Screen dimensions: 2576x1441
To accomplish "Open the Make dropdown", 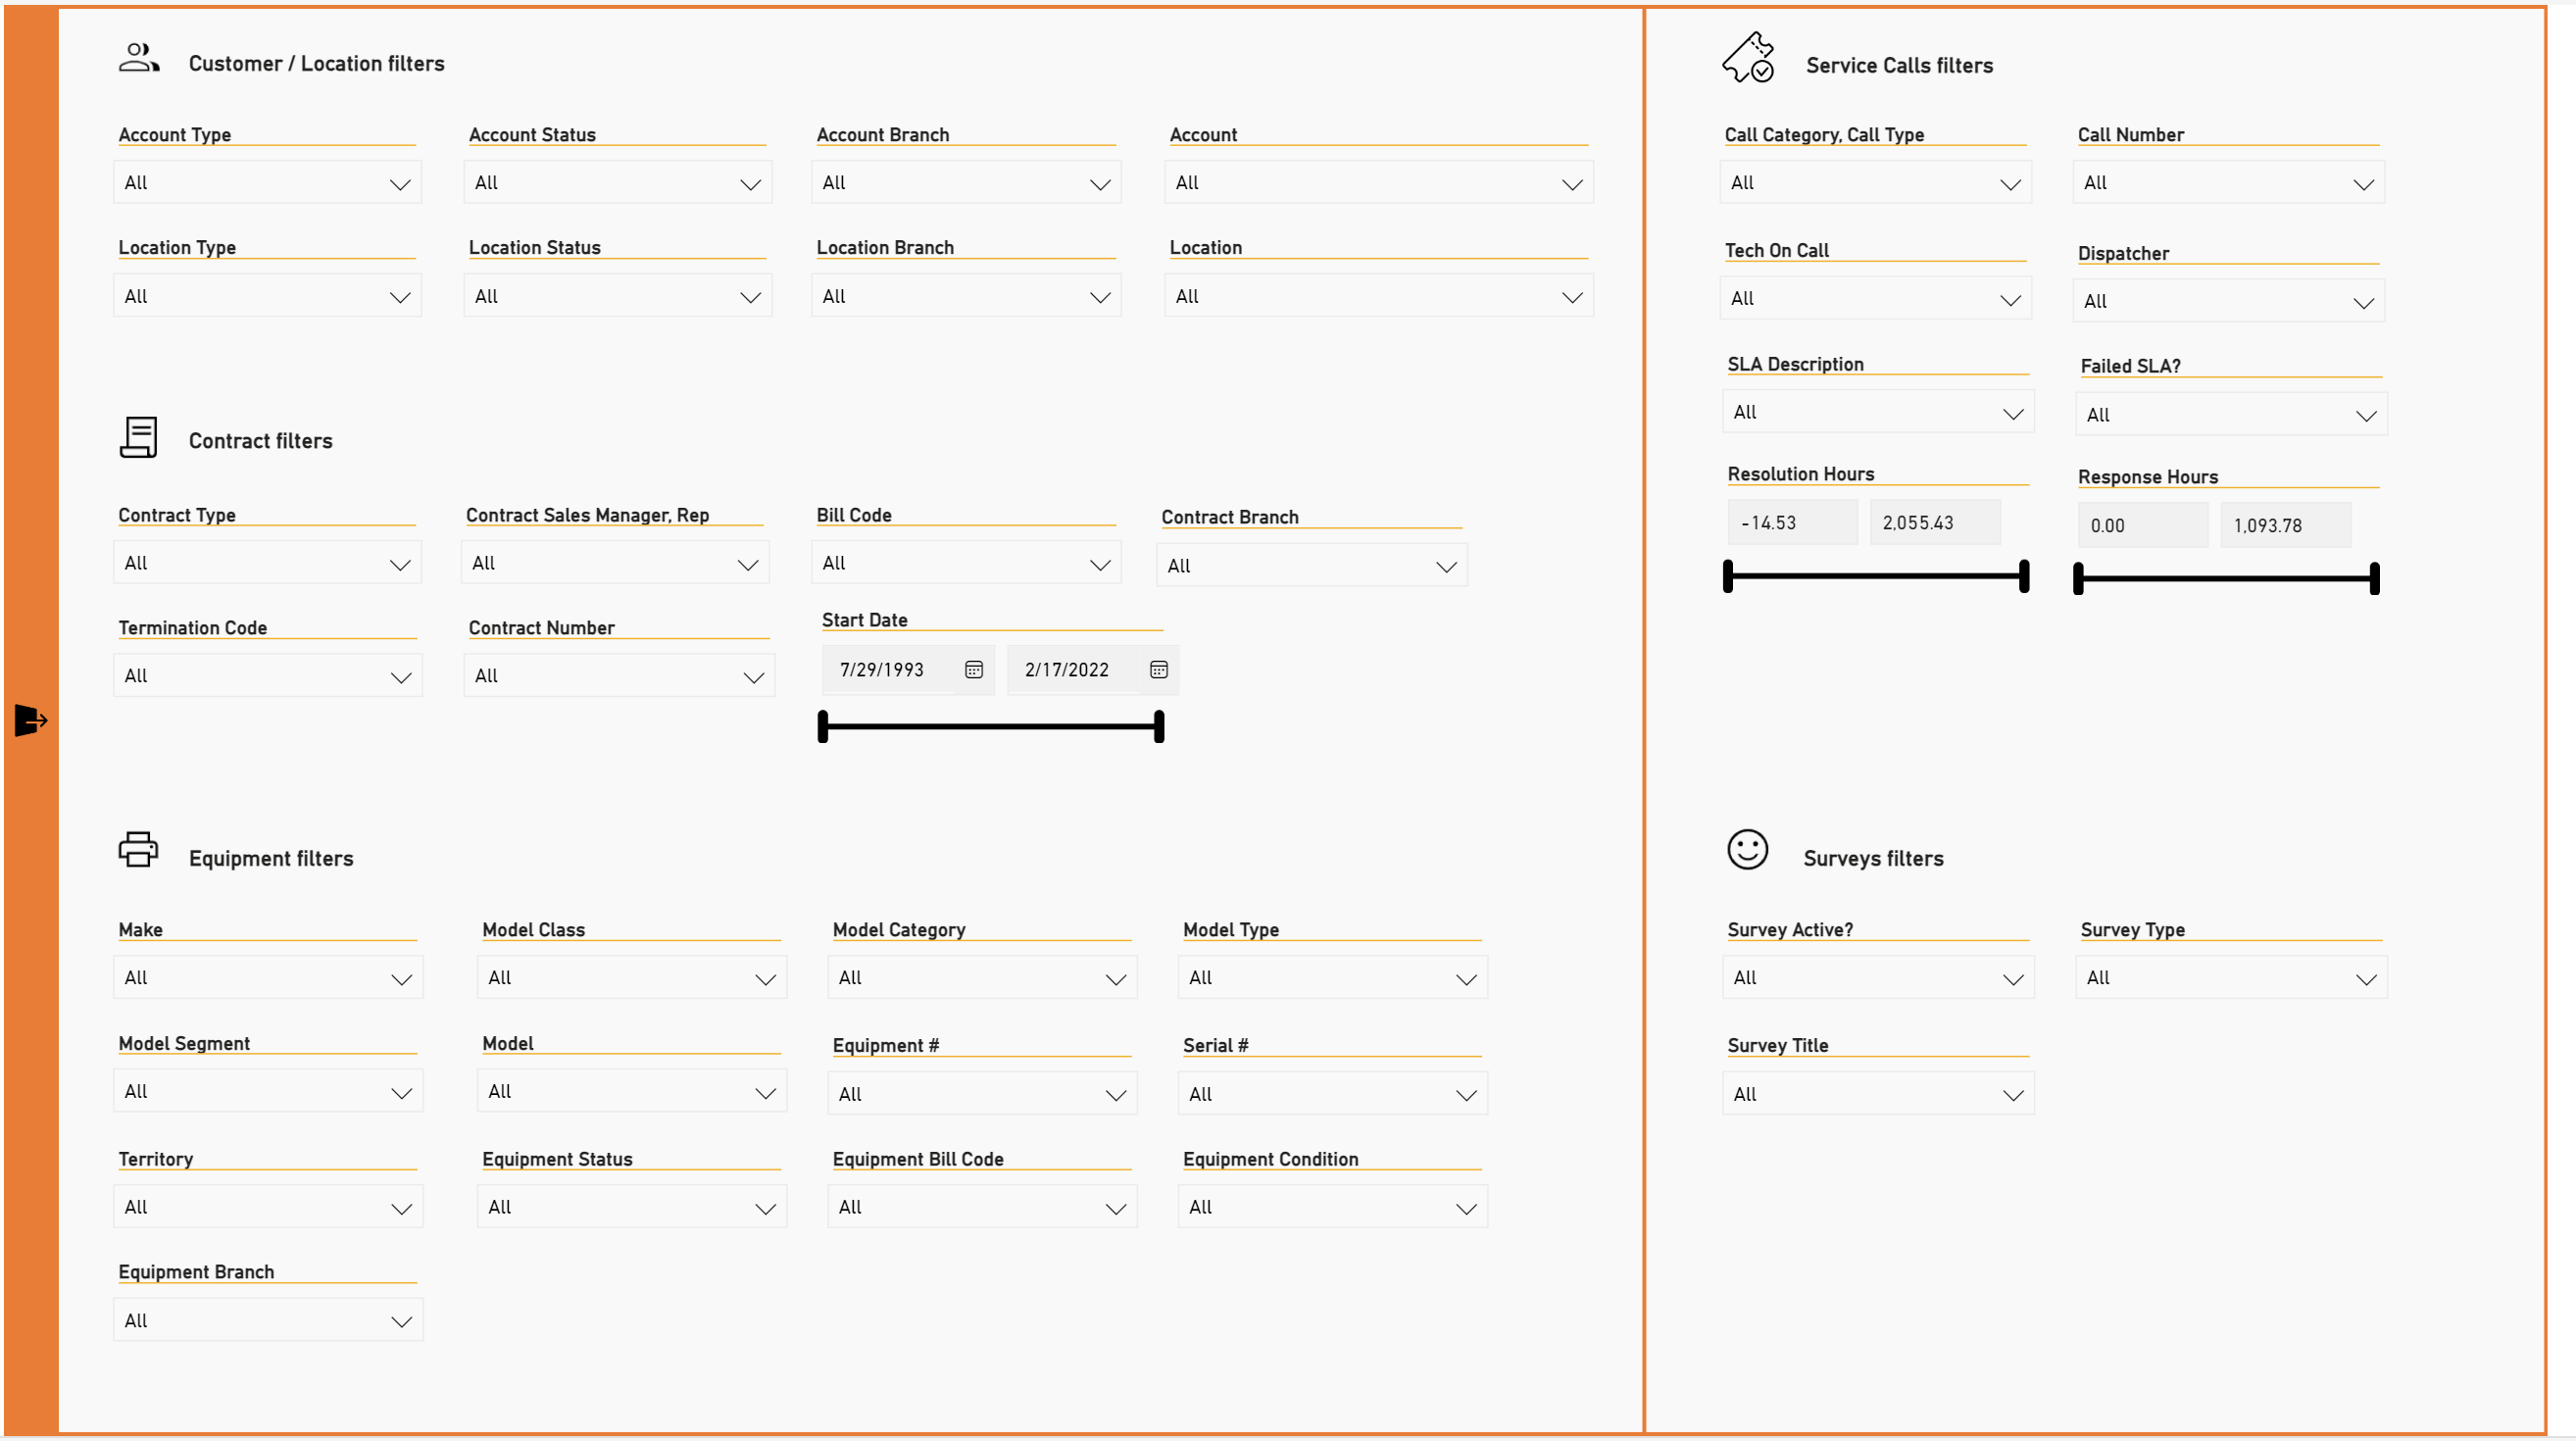I will click(268, 978).
